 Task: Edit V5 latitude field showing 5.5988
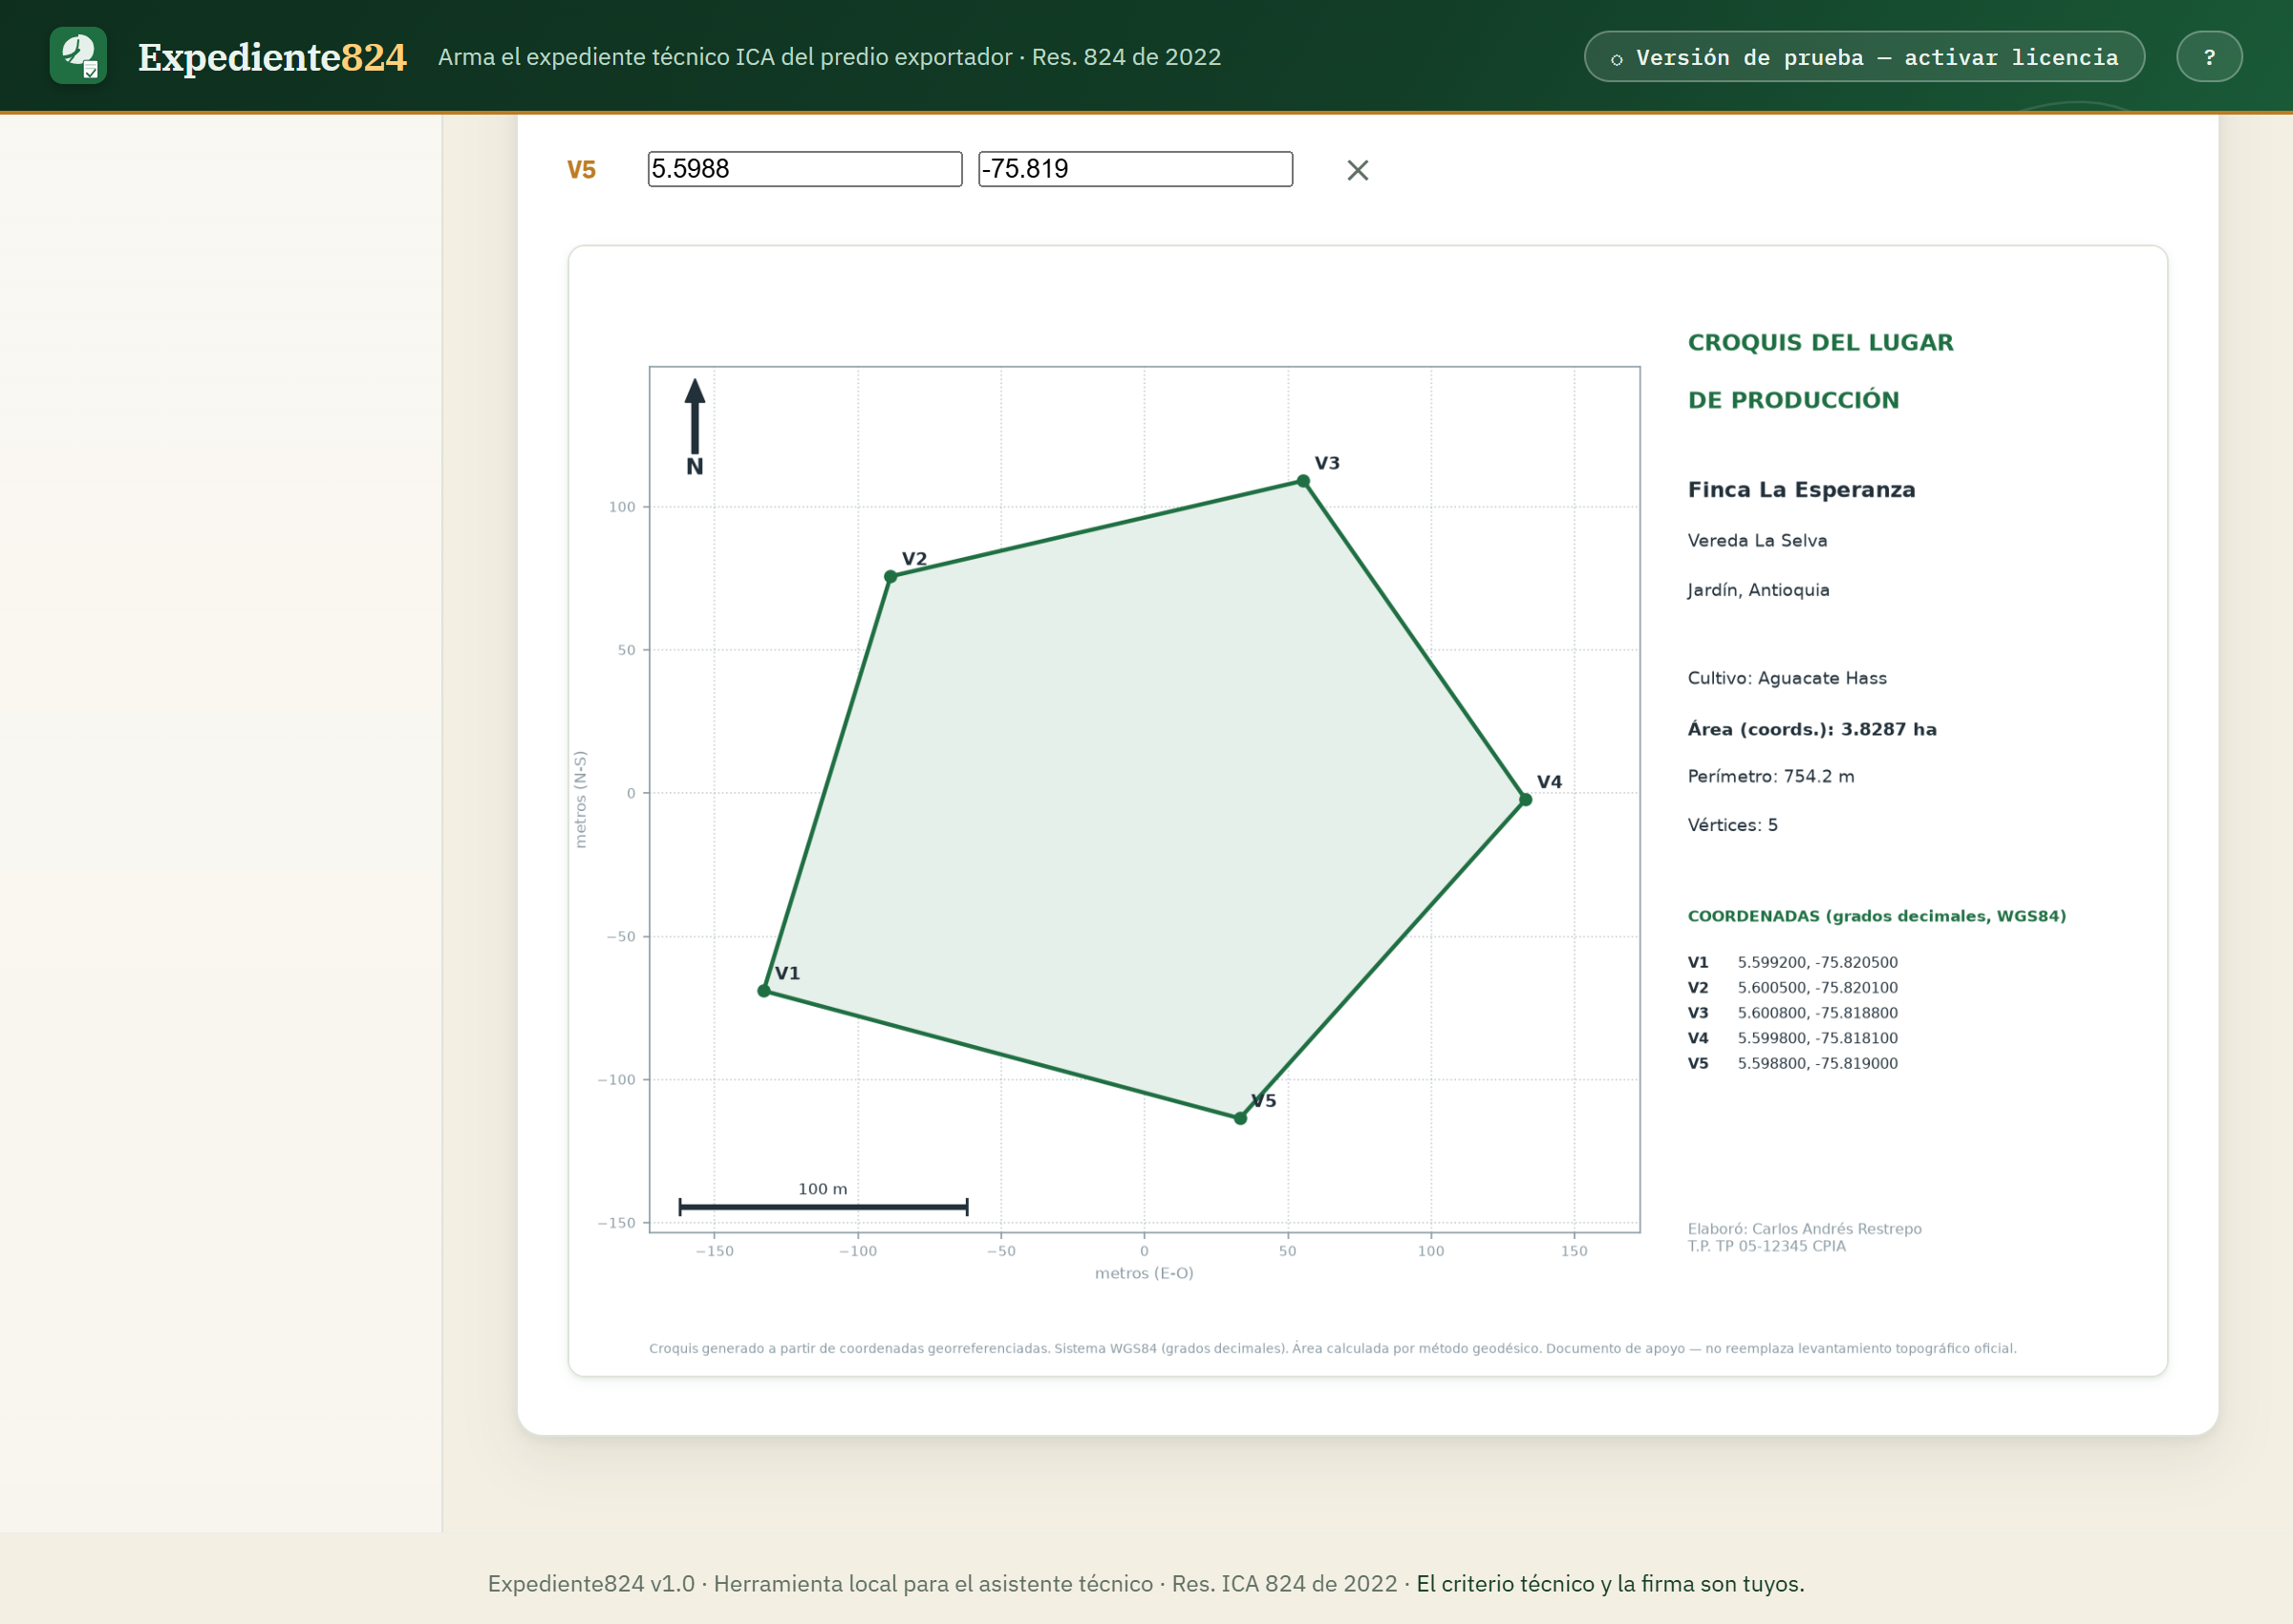click(x=805, y=169)
